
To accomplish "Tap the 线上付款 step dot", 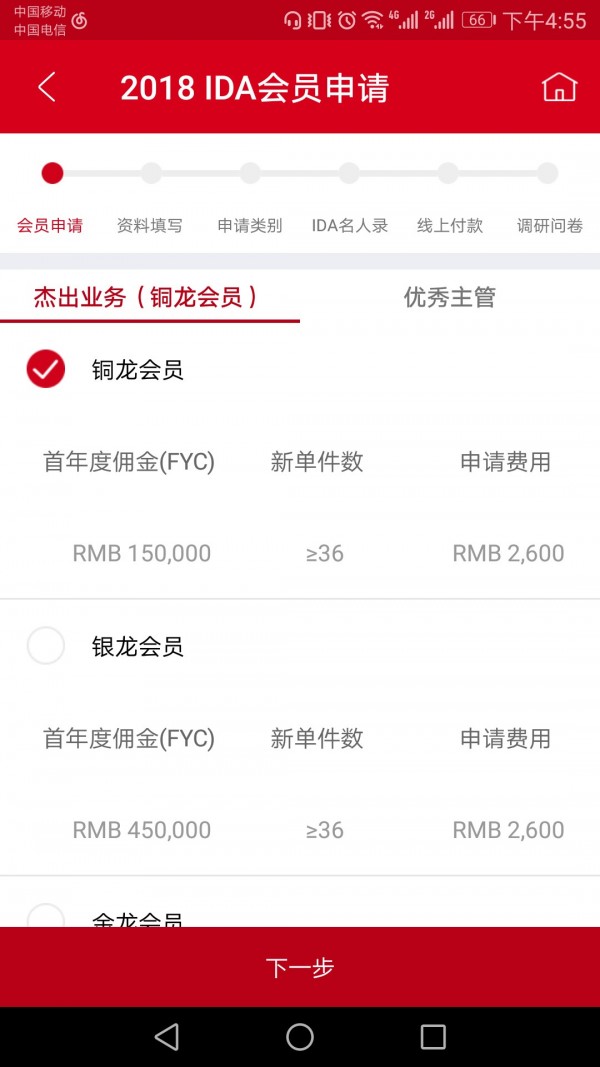I will (448, 173).
